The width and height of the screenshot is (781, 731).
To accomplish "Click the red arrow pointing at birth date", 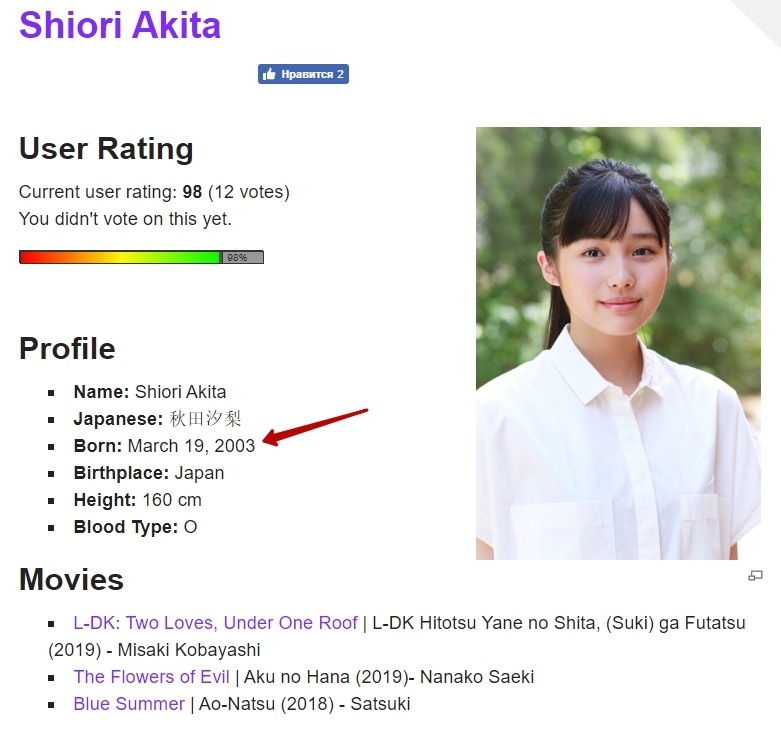I will coord(316,426).
